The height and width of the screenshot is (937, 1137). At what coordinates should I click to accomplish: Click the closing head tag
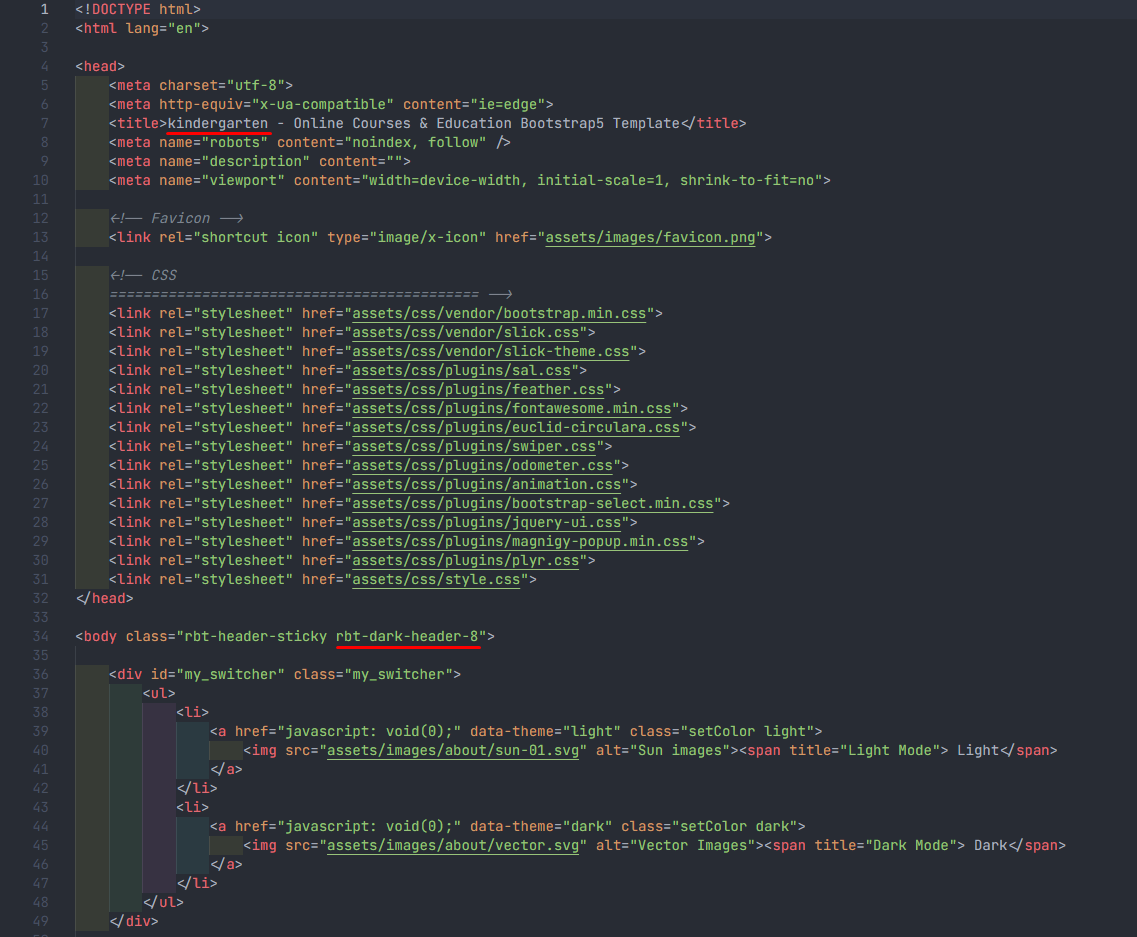tap(104, 598)
